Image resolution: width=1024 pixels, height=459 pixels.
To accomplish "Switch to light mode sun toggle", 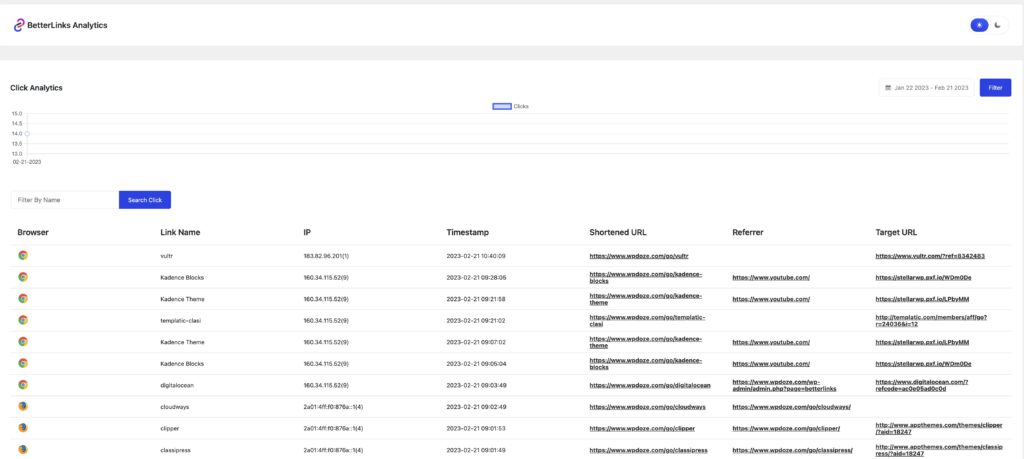I will (979, 25).
